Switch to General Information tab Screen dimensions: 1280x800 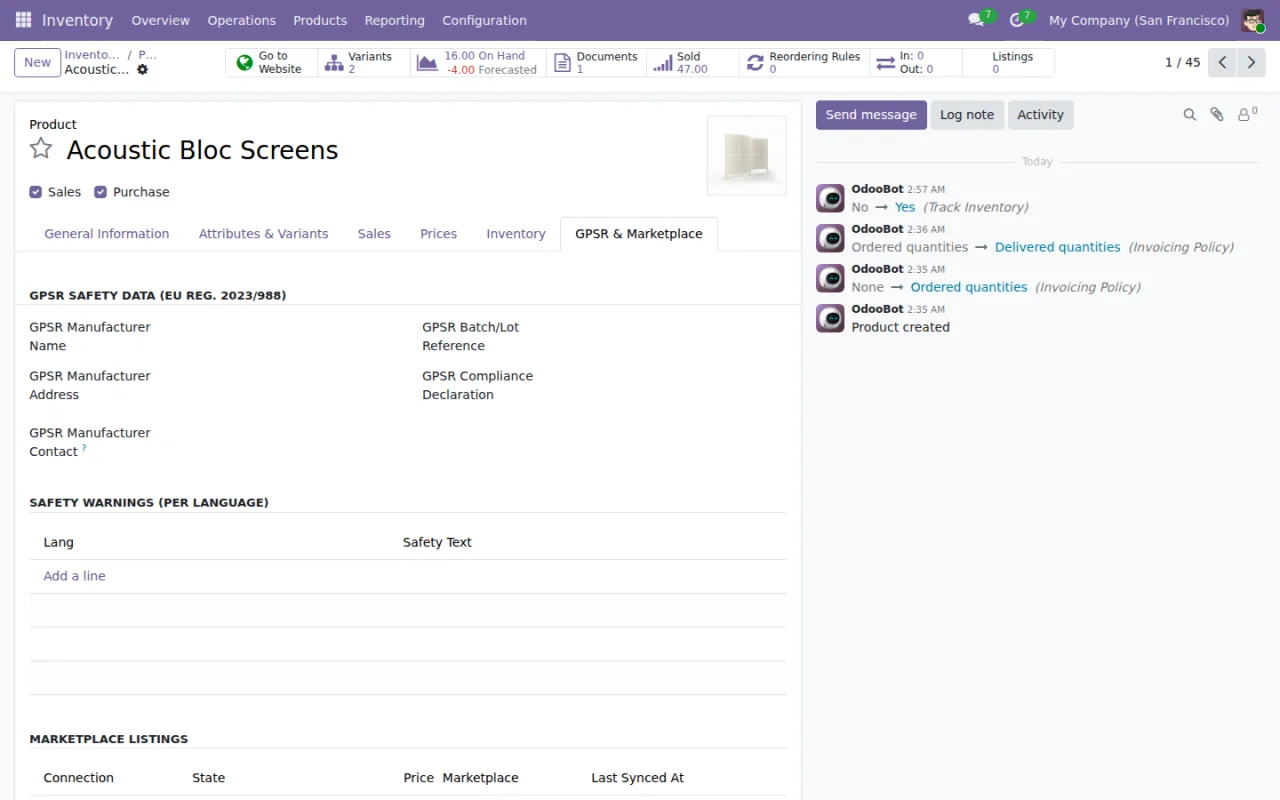click(x=107, y=234)
